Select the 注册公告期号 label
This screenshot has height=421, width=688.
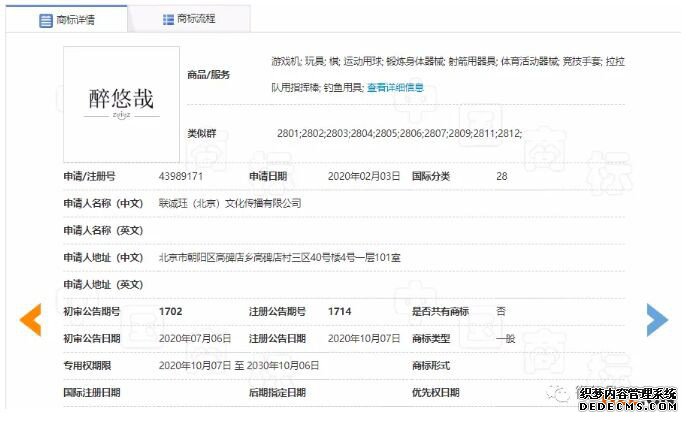coord(277,312)
